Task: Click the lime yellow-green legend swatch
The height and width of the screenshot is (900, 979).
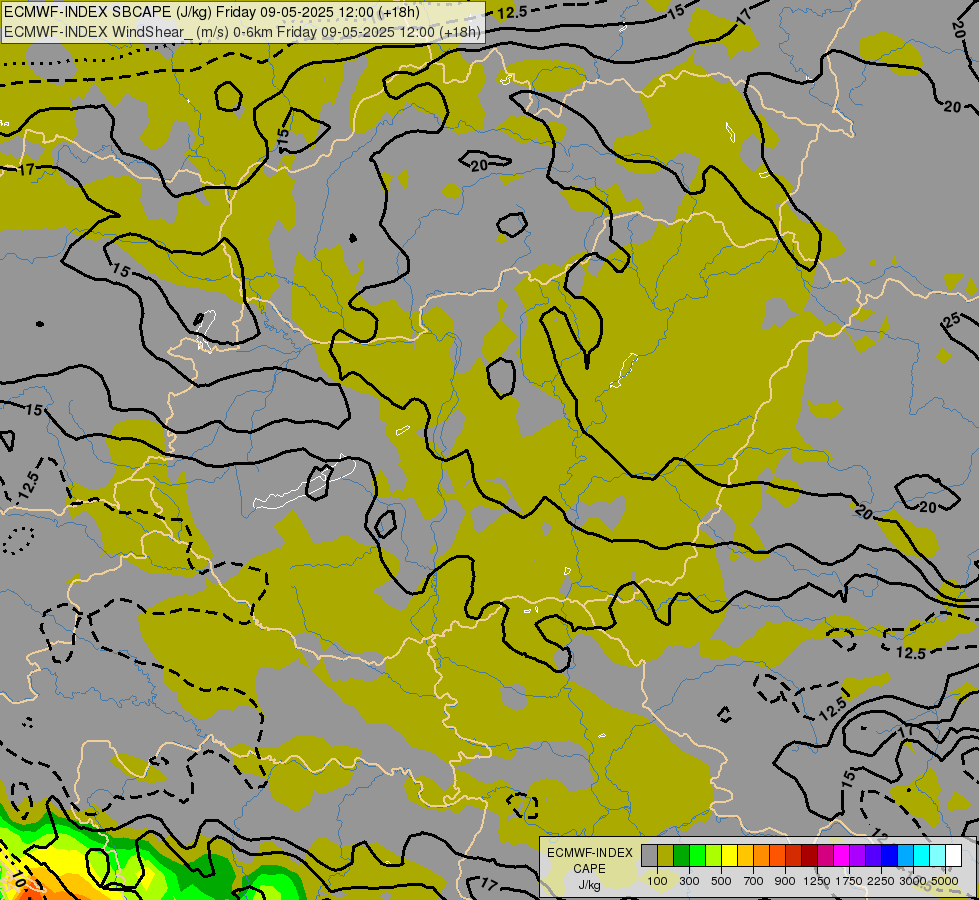Action: pyautogui.click(x=714, y=855)
